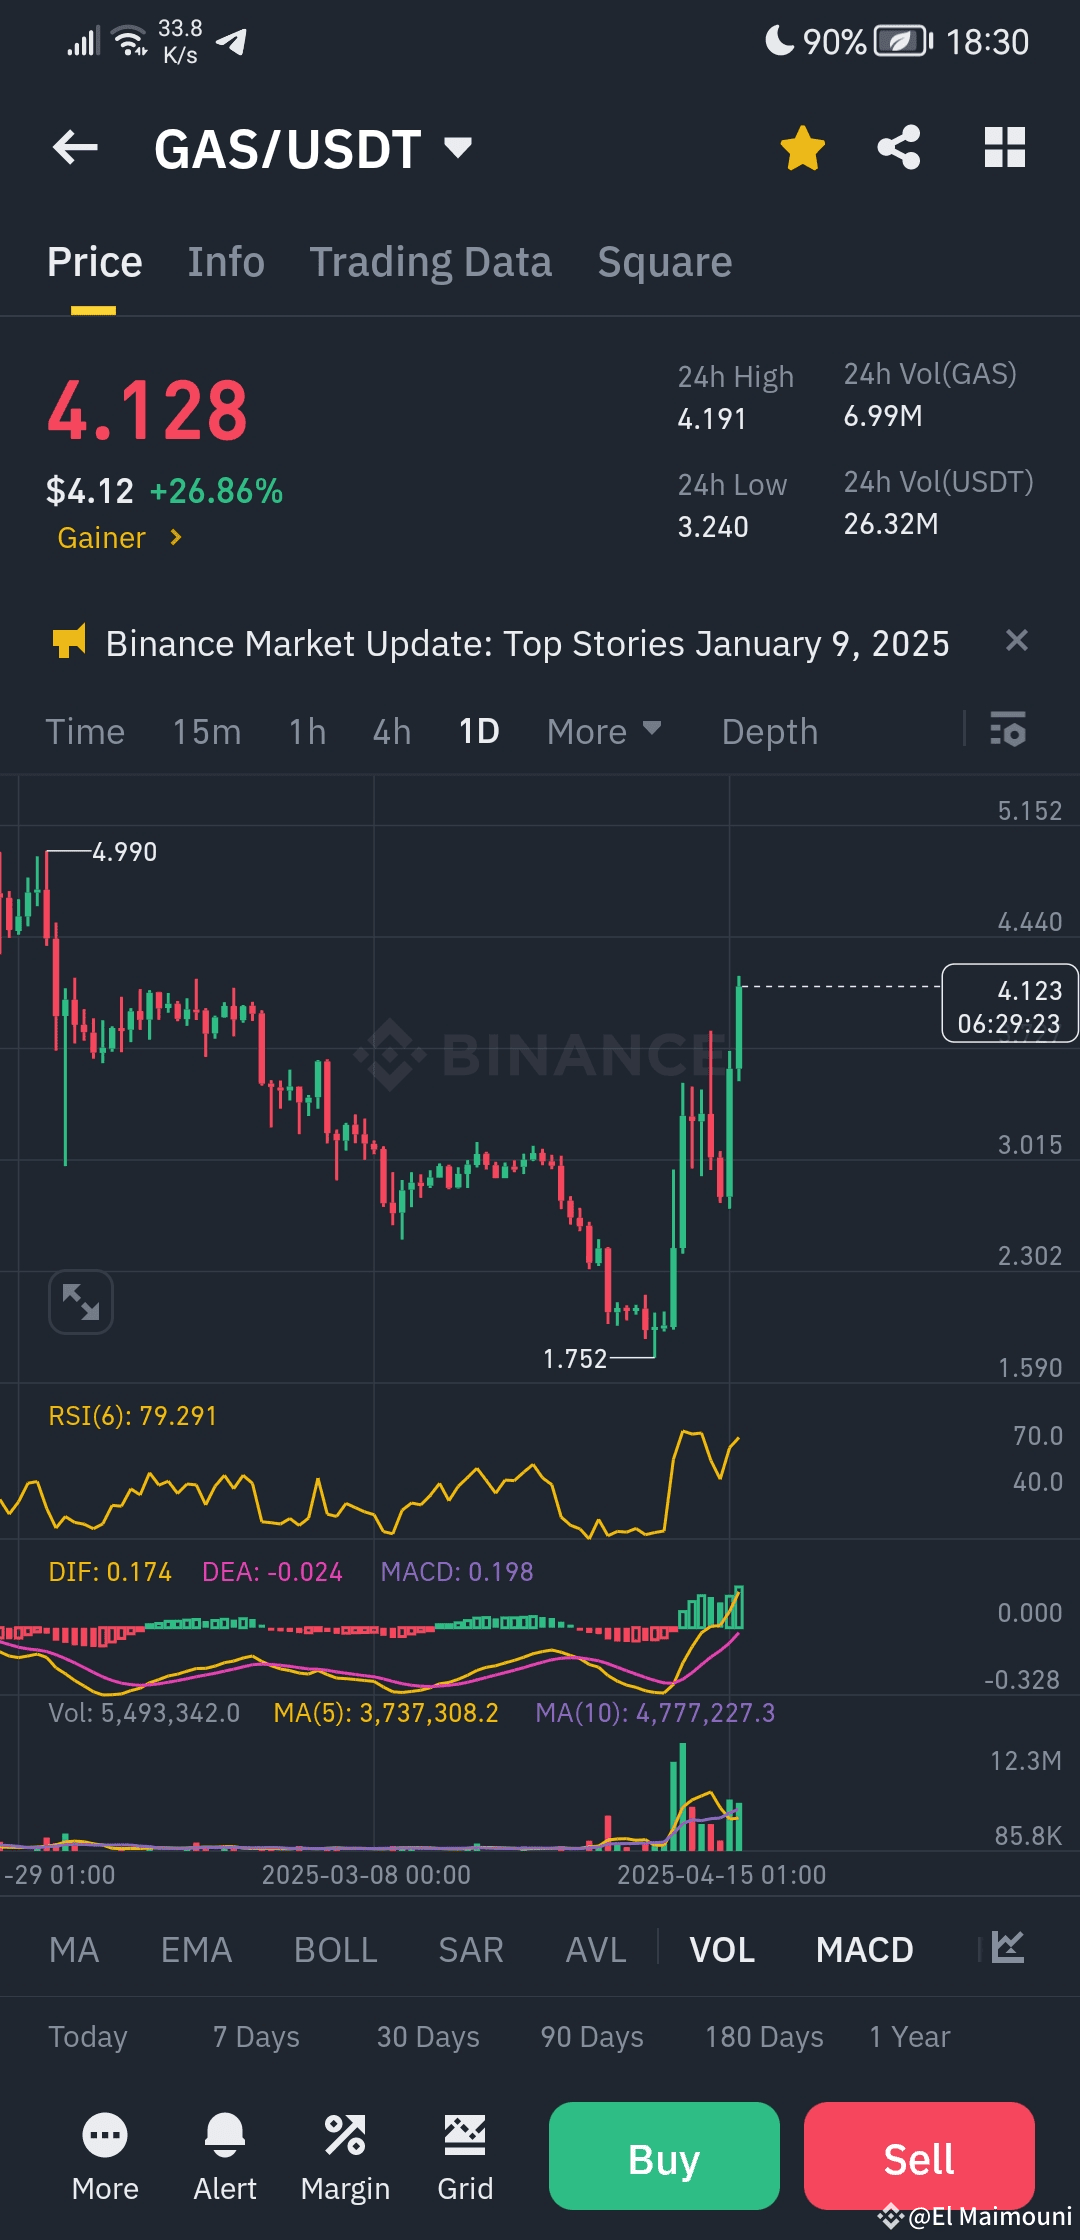The height and width of the screenshot is (2240, 1080).
Task: Select the 7 Days performance range
Action: [256, 2037]
